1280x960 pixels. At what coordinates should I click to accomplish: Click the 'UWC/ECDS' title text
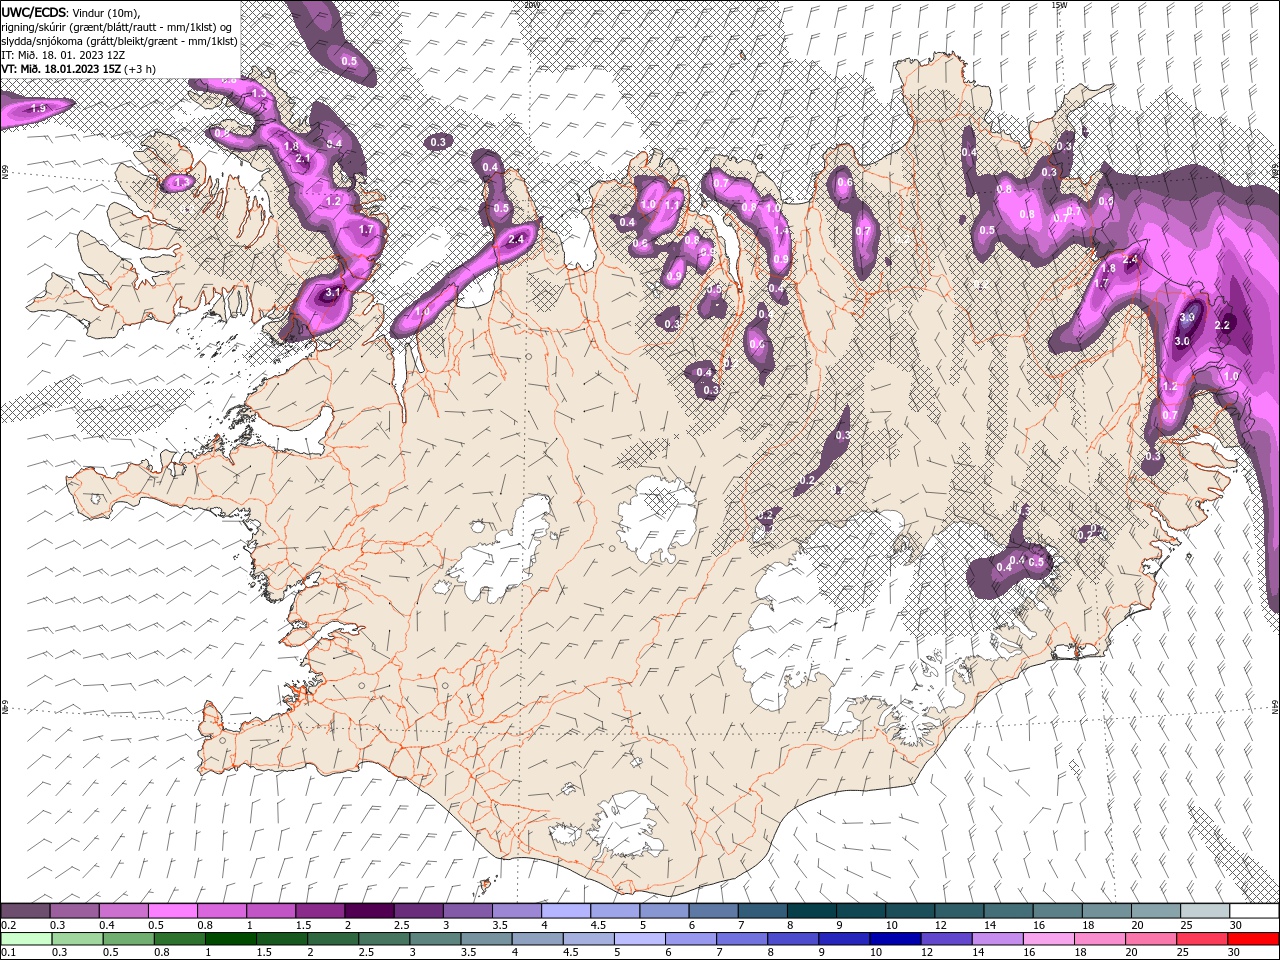(x=34, y=12)
